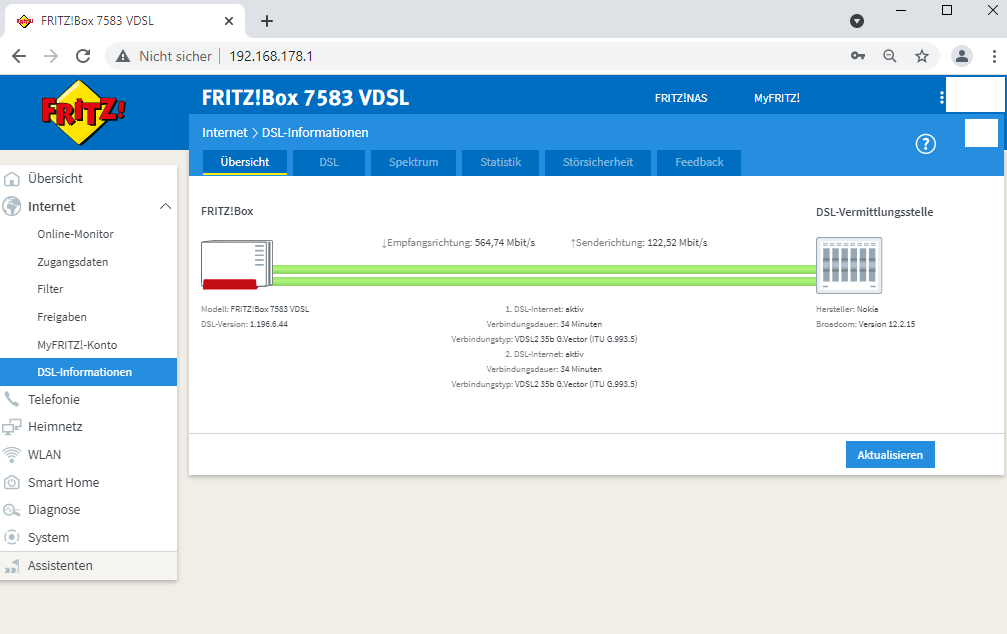Open the Störsicherheit tab

598,163
